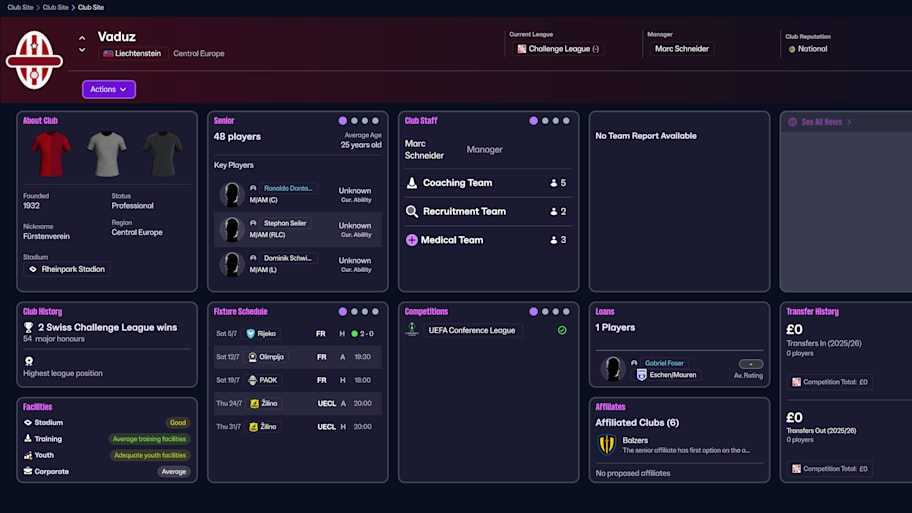Click the Coaching Team cone icon

coord(412,183)
